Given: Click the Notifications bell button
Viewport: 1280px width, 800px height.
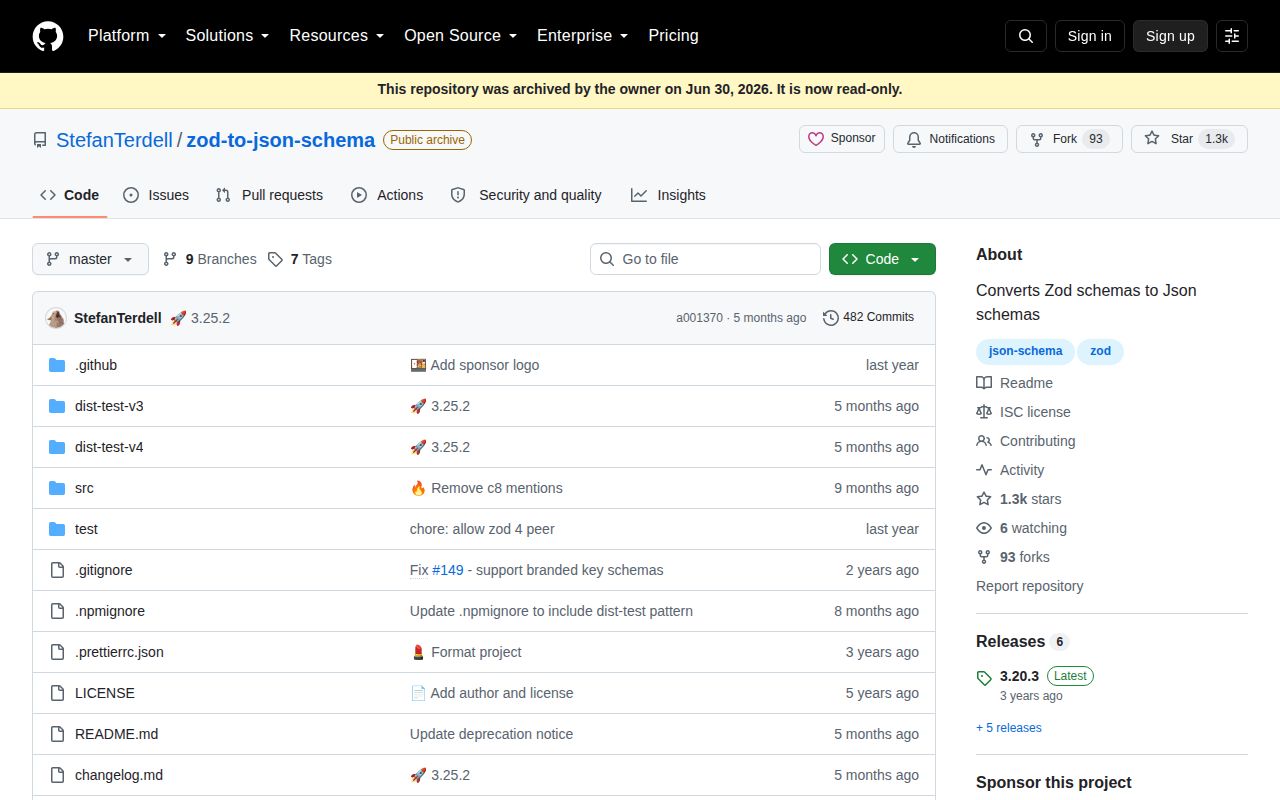Looking at the screenshot, I should point(951,139).
